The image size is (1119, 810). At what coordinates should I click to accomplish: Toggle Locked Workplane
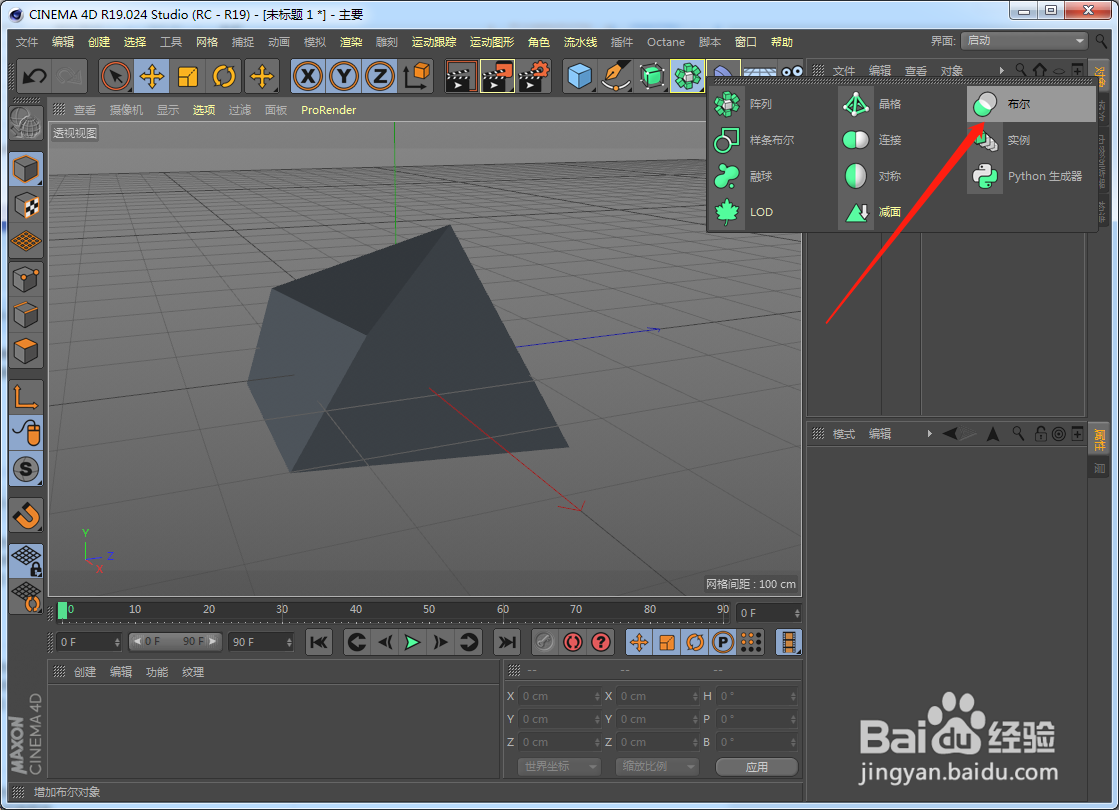click(26, 561)
